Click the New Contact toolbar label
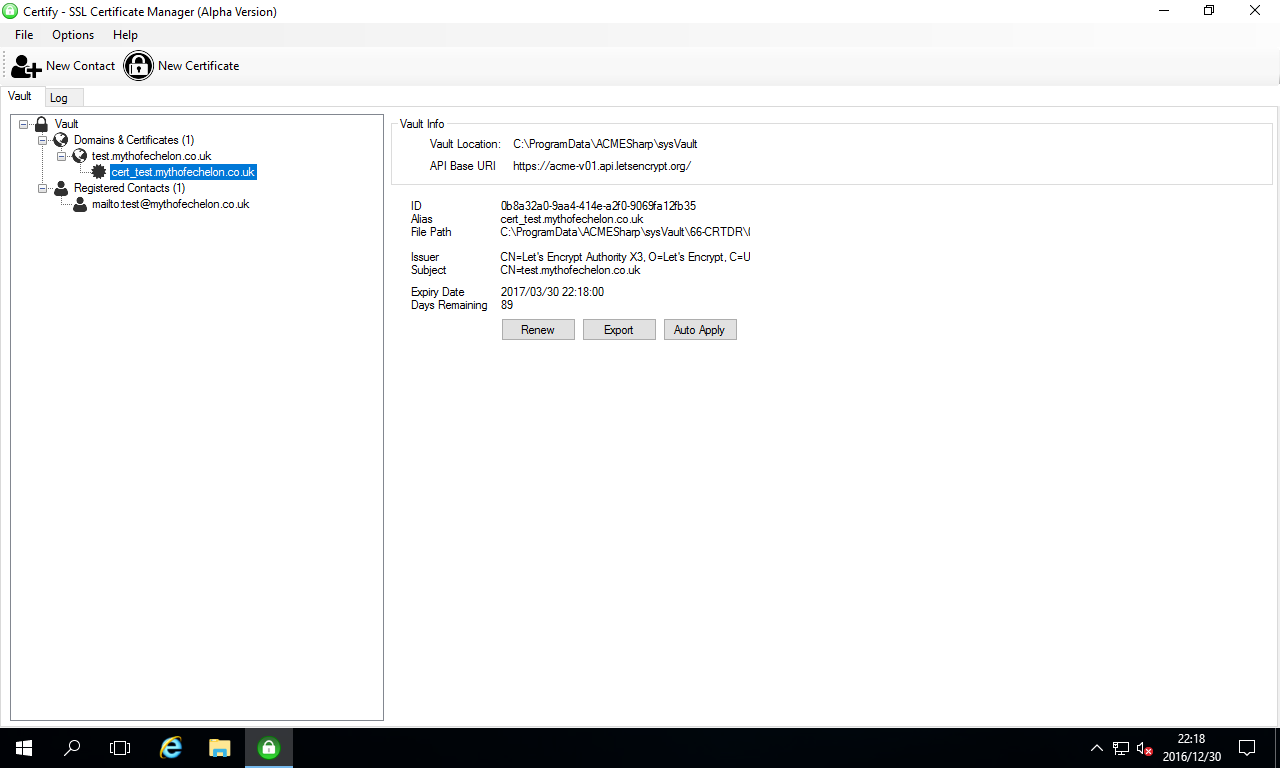 click(x=81, y=66)
